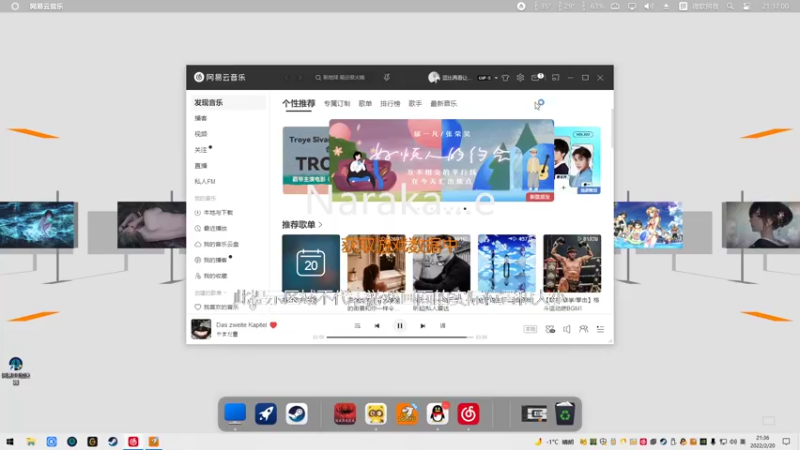Screen dimensions: 800x450
Task: Pause the current song
Action: [399, 326]
